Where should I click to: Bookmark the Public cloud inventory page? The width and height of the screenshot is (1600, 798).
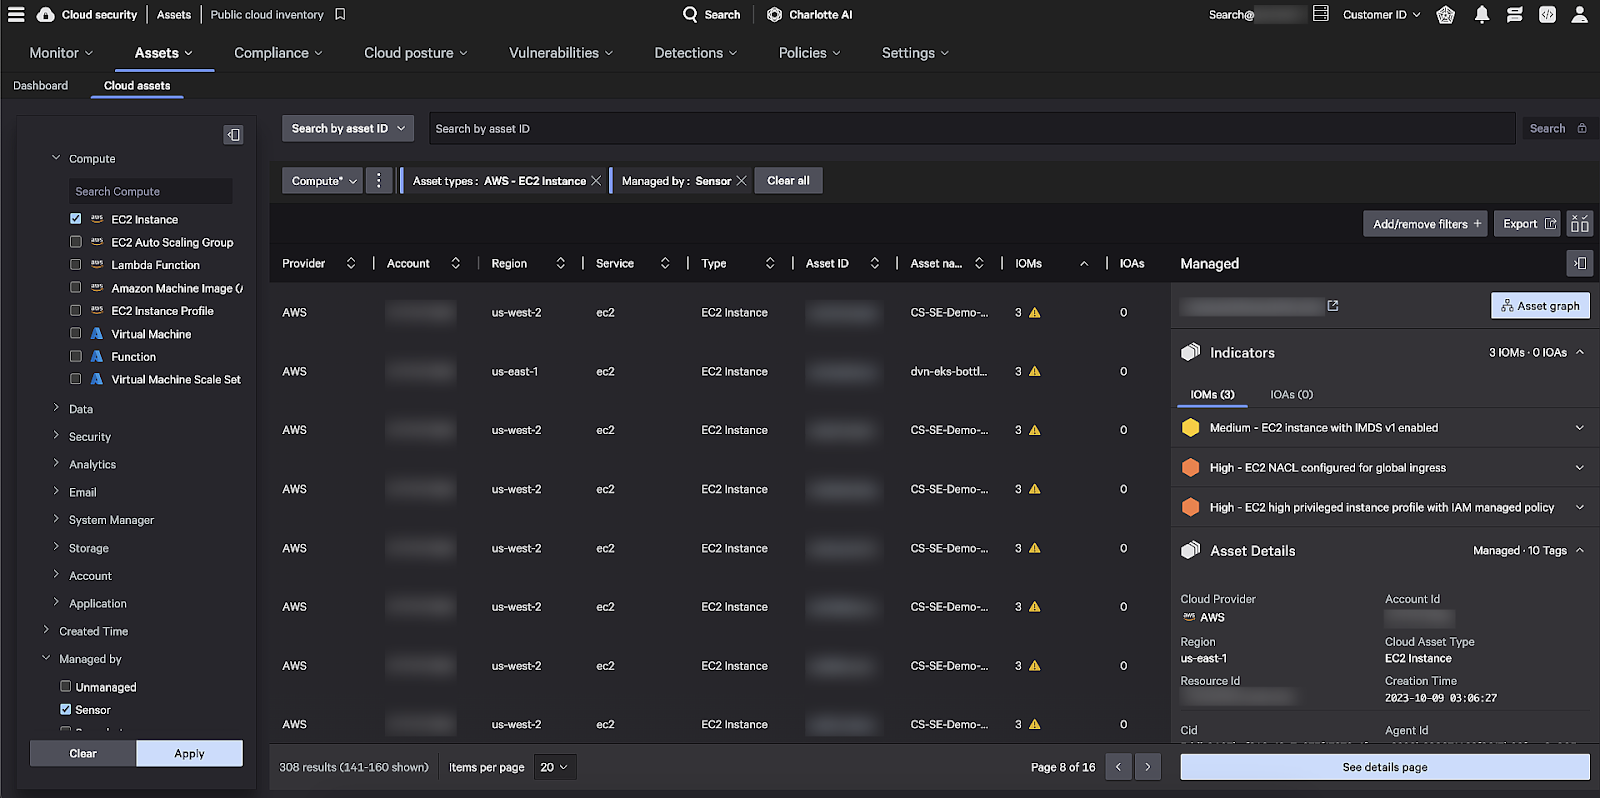tap(340, 14)
